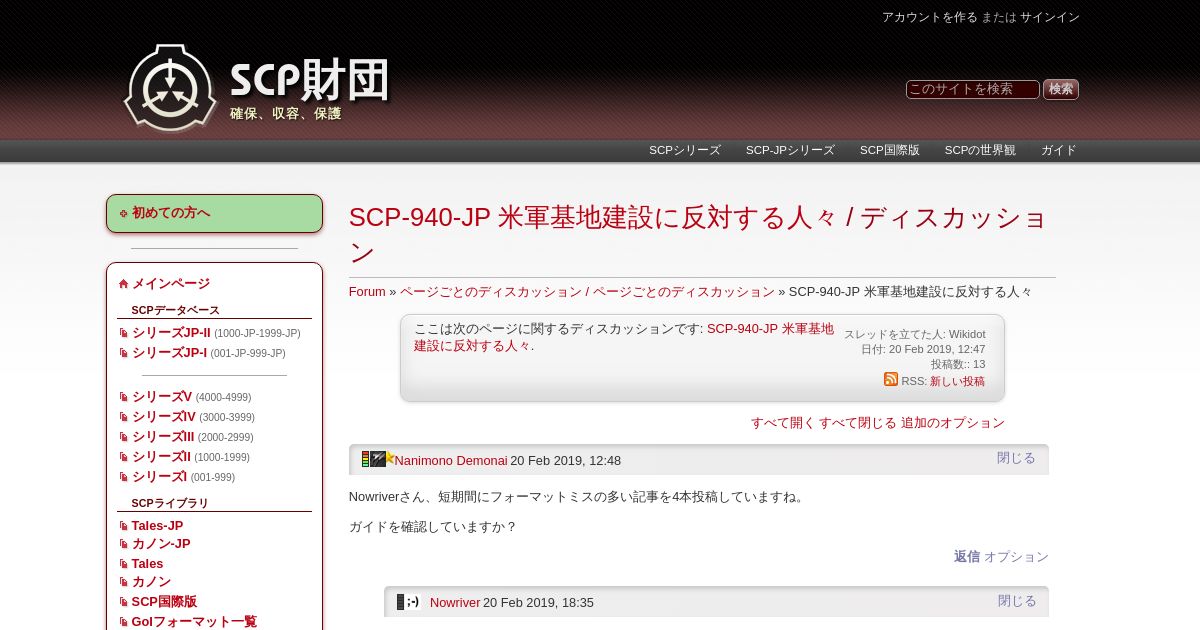
Task: Open 追加のオプション
Action: pos(953,423)
